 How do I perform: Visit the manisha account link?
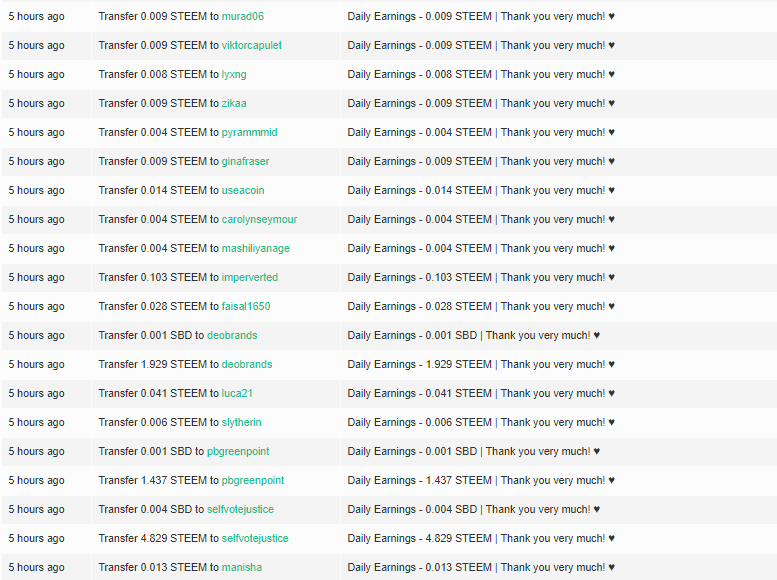coord(242,568)
